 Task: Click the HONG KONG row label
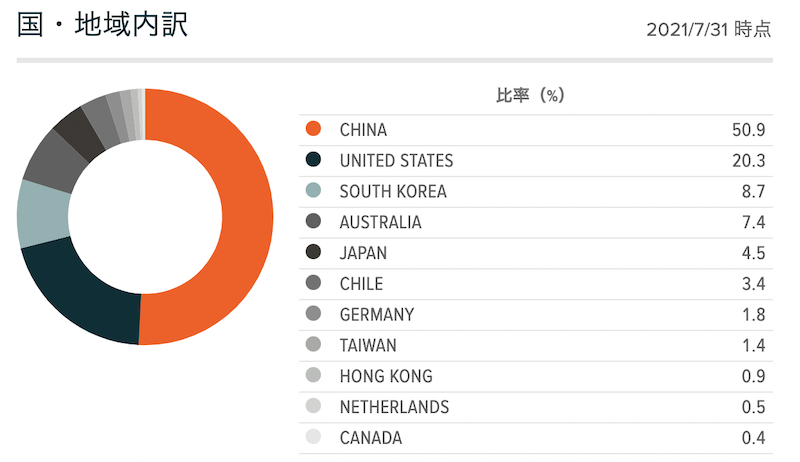point(386,376)
